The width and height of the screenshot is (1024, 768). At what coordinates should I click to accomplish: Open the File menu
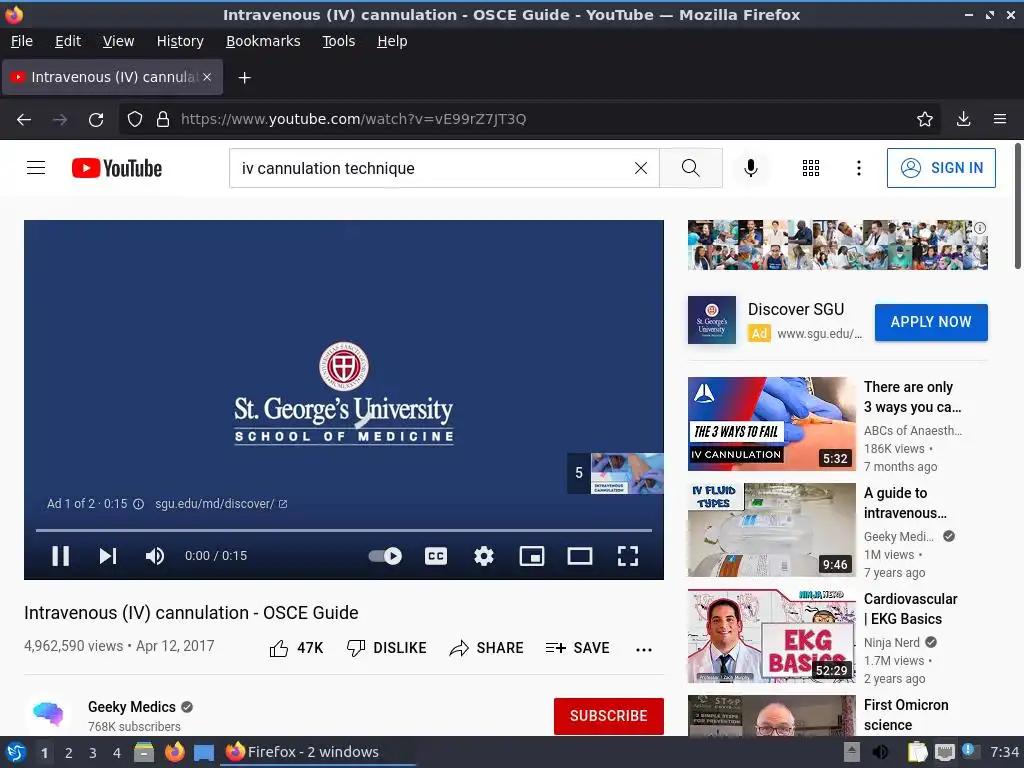(x=22, y=41)
